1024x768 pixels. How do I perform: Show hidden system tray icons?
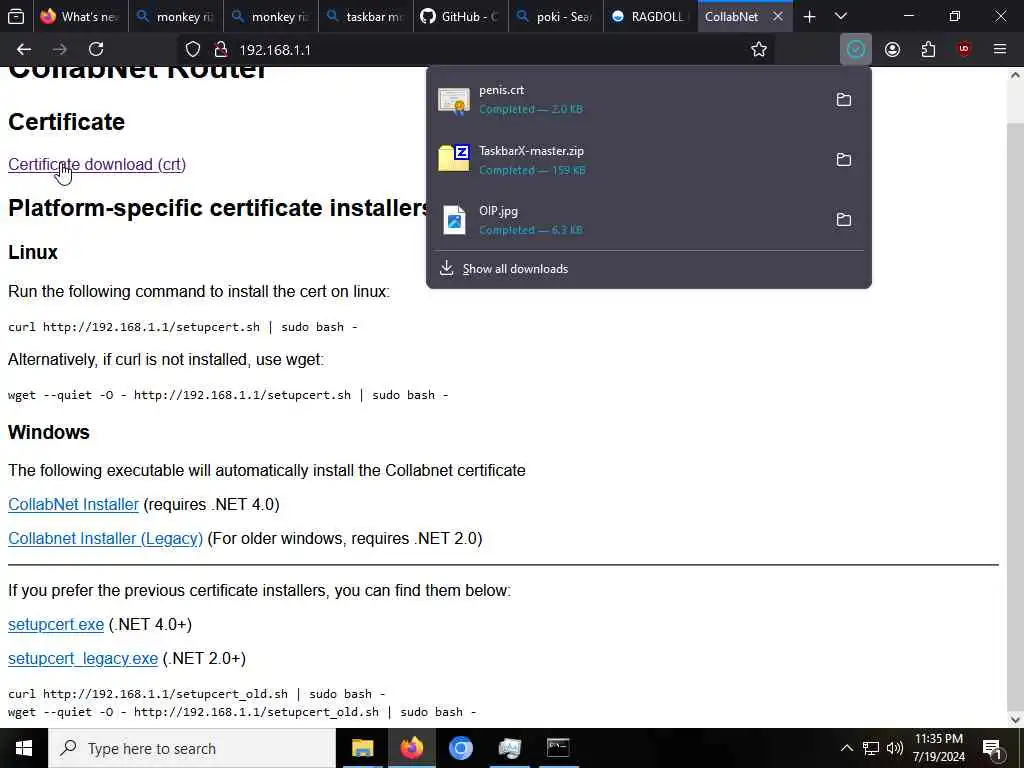(846, 748)
